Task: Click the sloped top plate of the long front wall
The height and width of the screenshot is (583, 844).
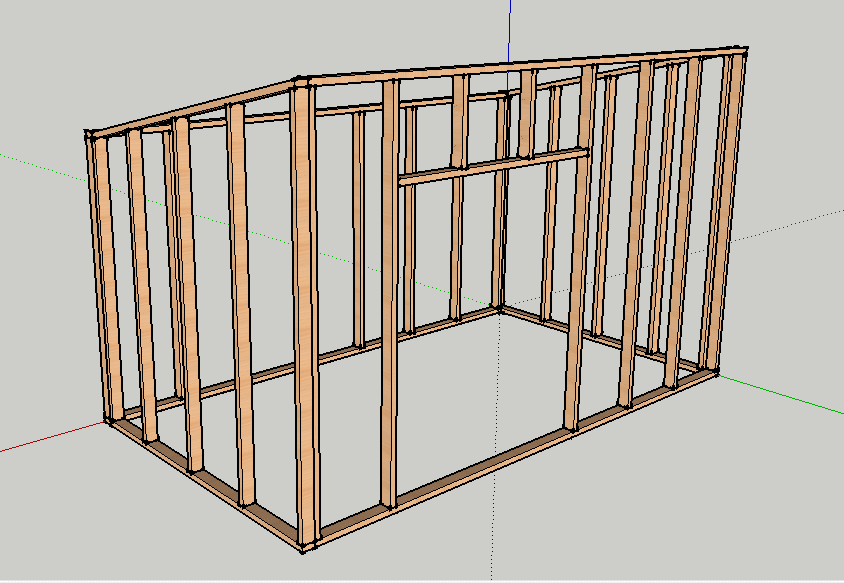Action: pos(520,62)
